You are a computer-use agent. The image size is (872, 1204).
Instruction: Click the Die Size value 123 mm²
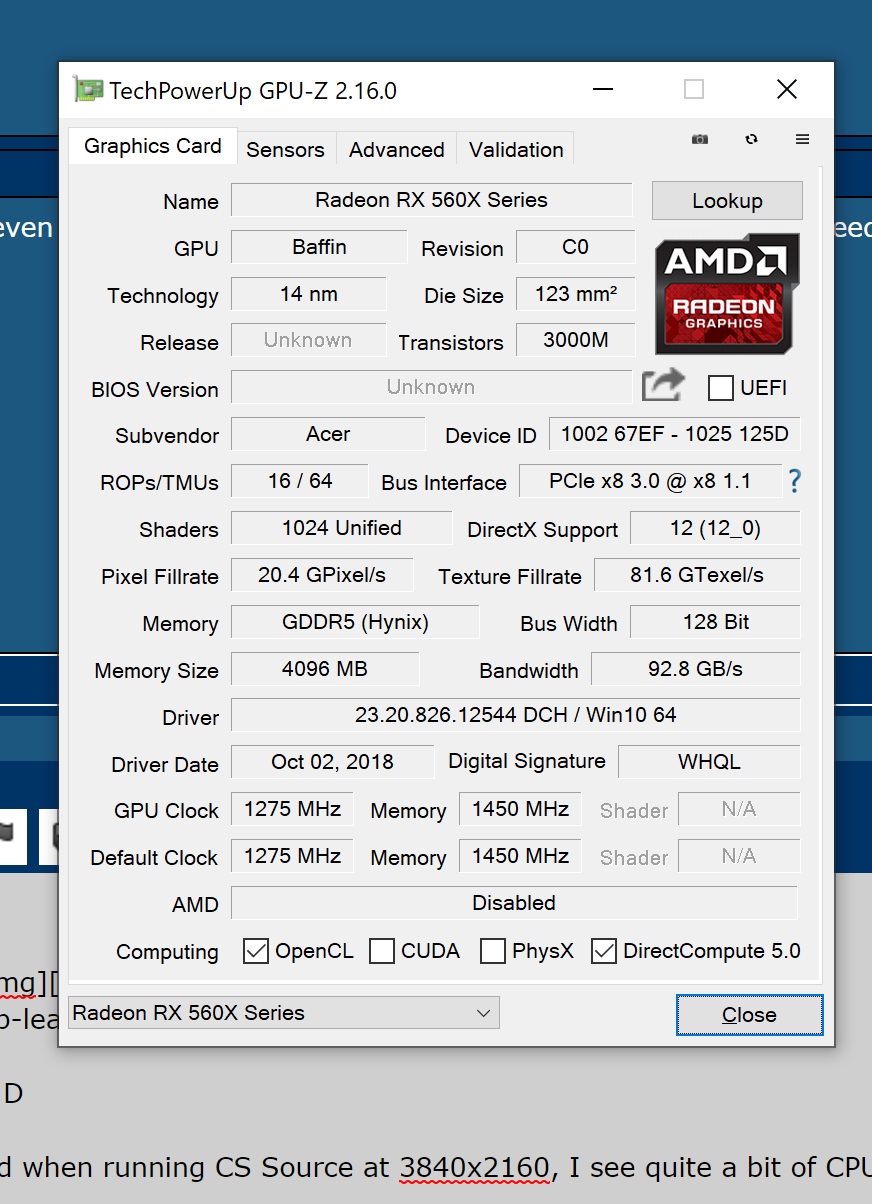pos(576,293)
